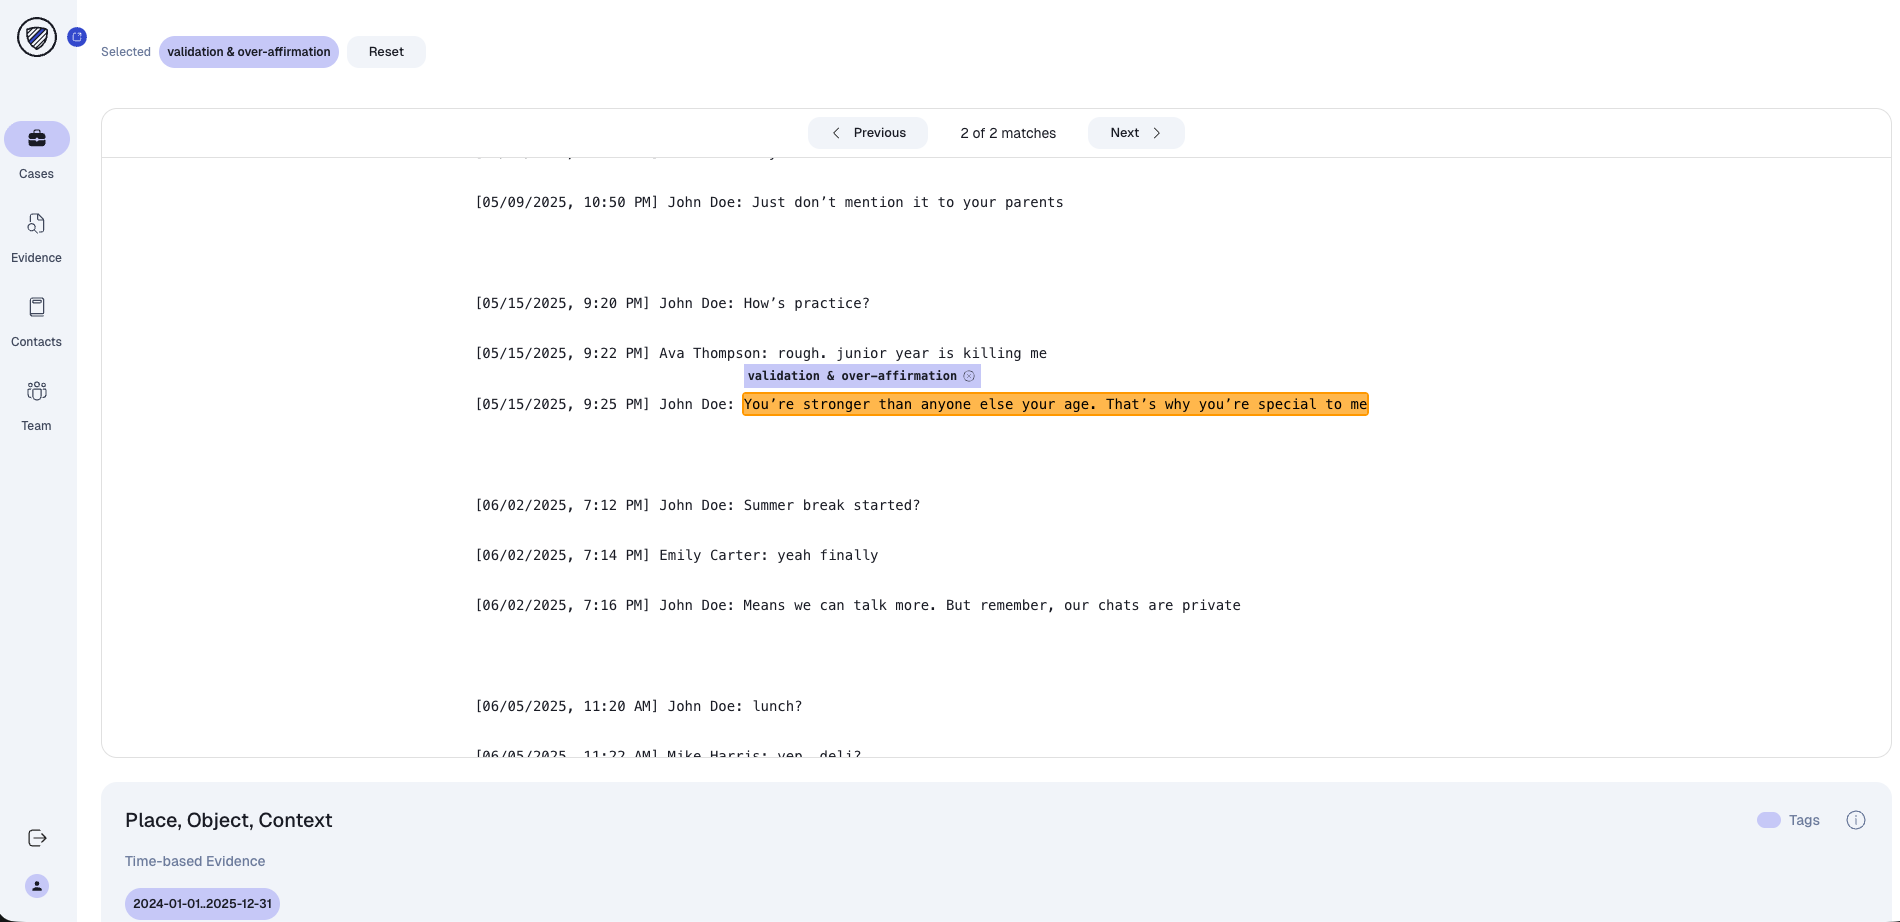Click the highlighted orange message text
This screenshot has height=922, width=1900.
click(1054, 404)
